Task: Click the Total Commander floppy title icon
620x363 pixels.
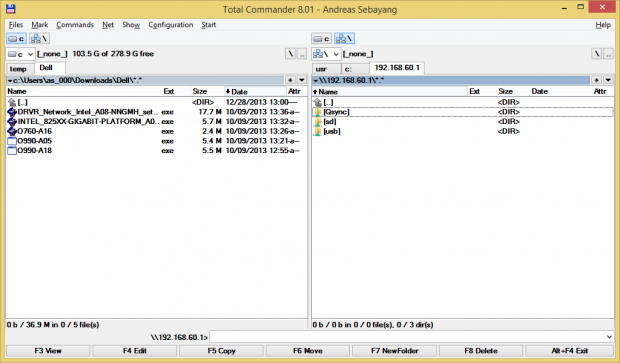Action: pos(11,9)
